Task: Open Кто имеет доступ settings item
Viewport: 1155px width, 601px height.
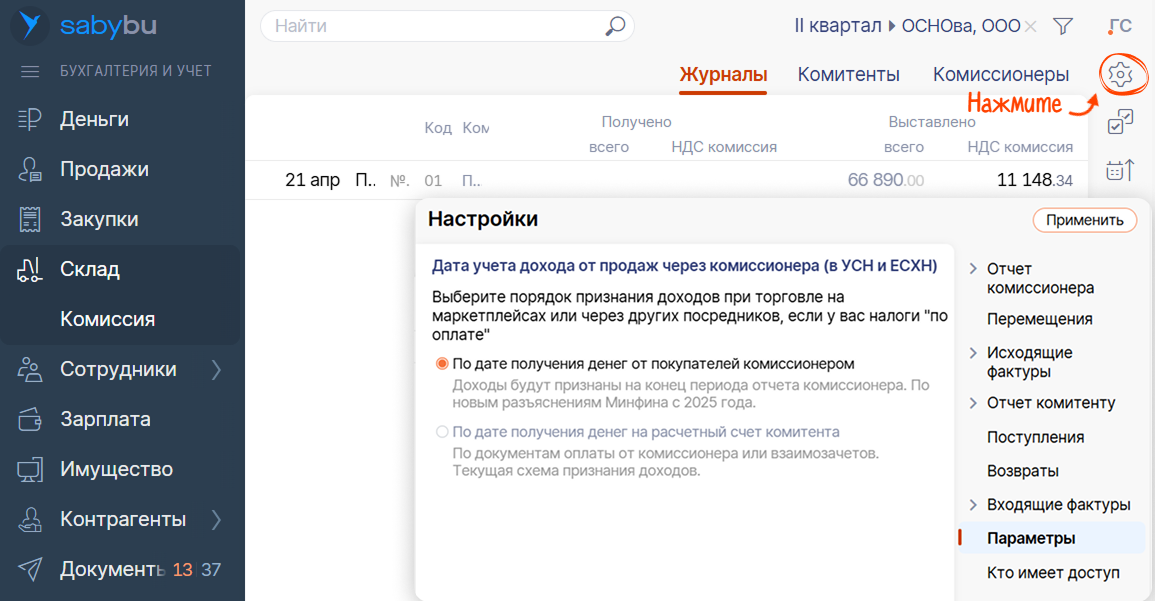Action: coord(1052,573)
